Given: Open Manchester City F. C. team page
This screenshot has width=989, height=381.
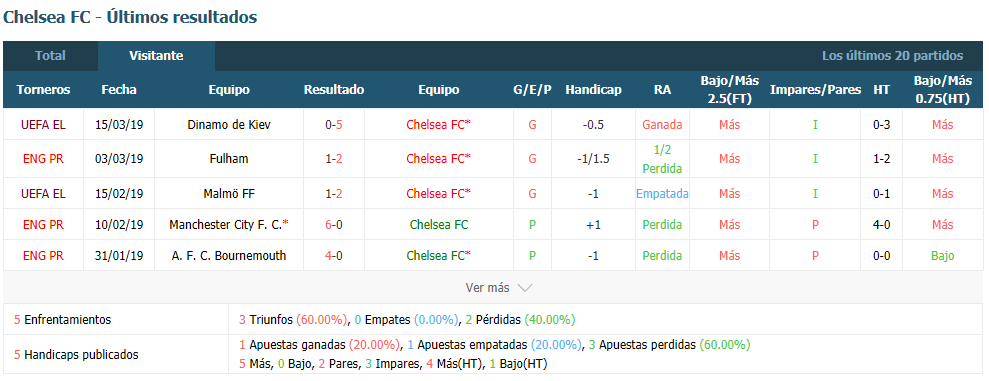Looking at the screenshot, I should tap(229, 225).
